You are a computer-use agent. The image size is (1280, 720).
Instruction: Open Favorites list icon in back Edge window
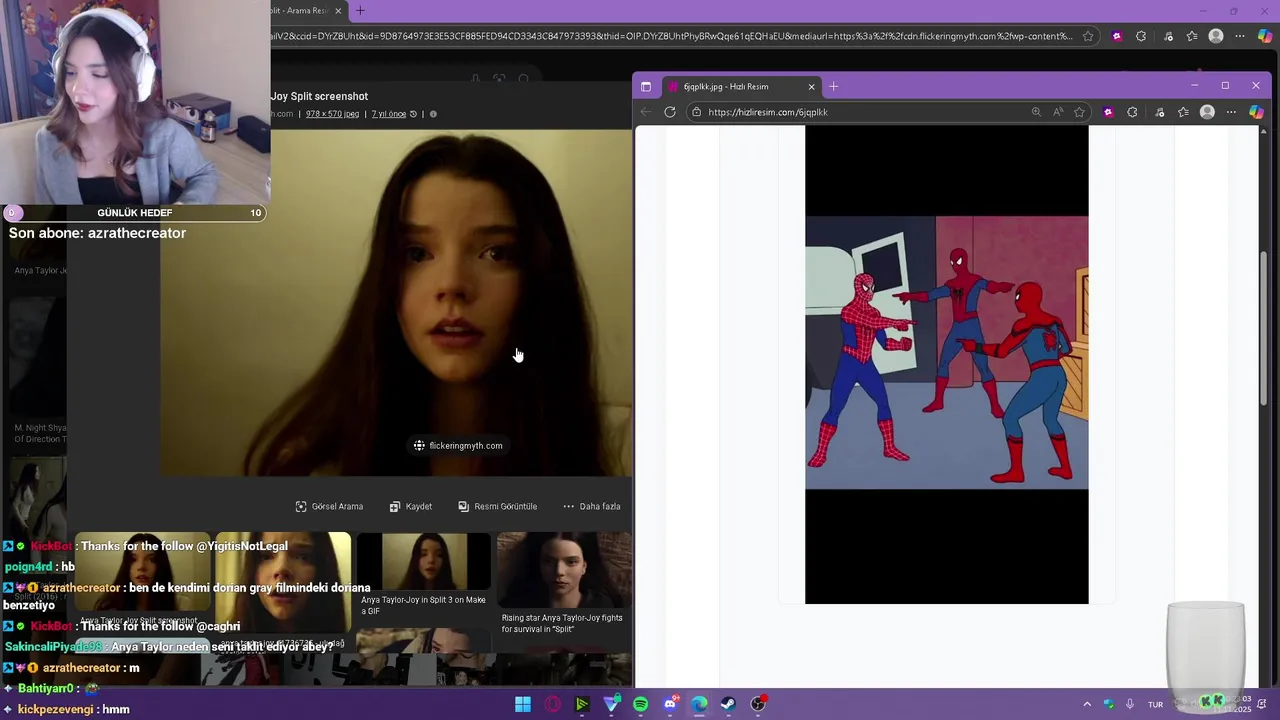1192,36
